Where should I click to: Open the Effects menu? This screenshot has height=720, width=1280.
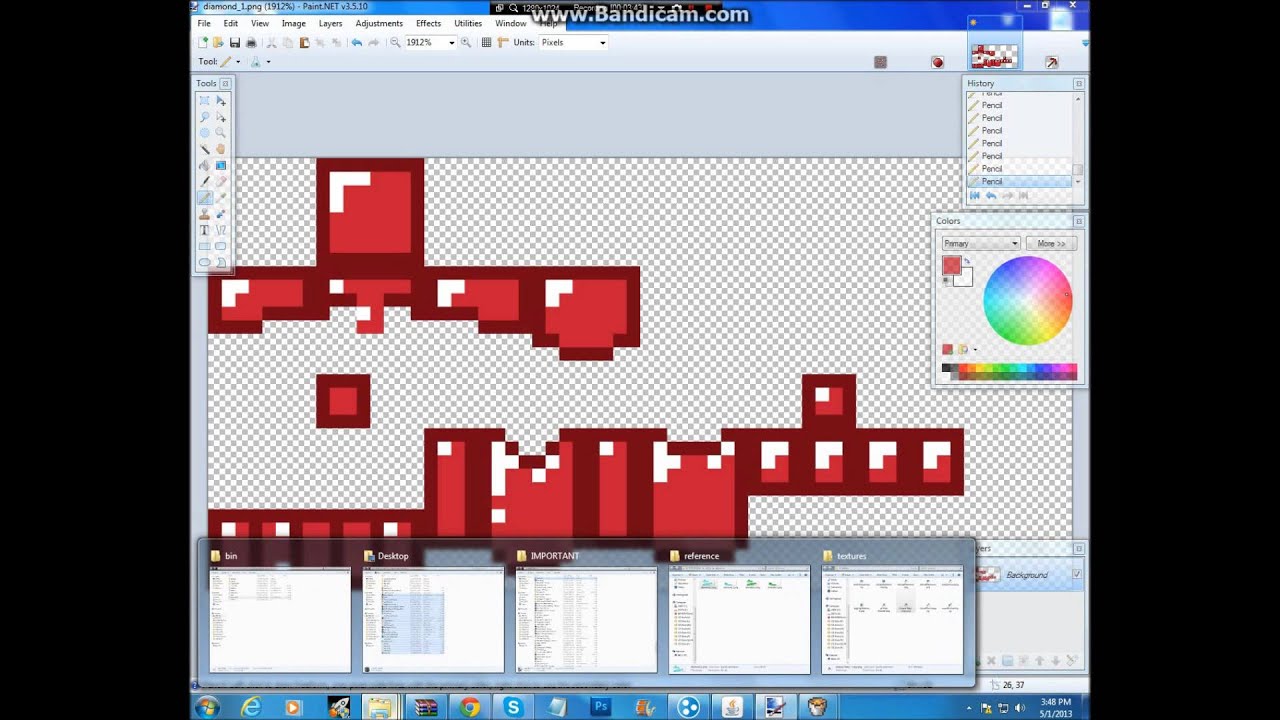pos(428,23)
